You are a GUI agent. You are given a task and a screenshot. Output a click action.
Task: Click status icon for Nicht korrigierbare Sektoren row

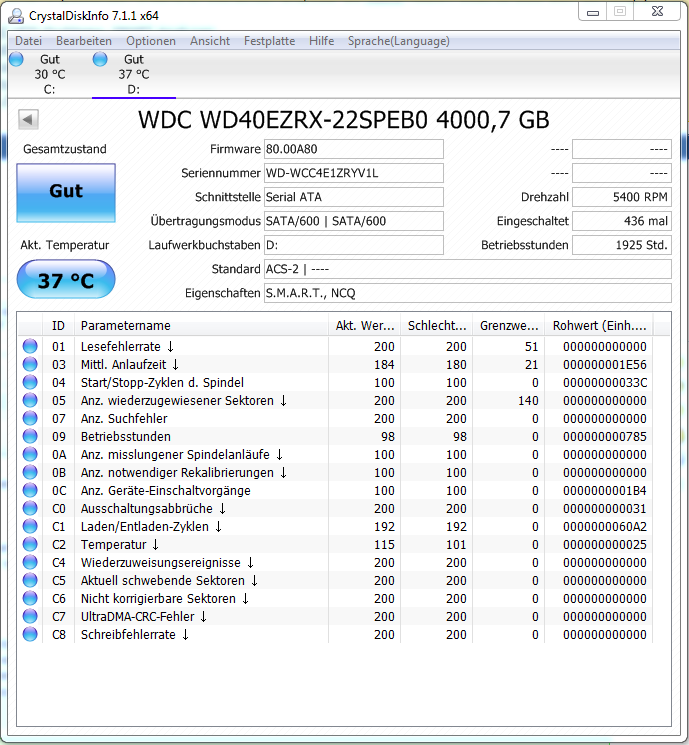coord(30,599)
